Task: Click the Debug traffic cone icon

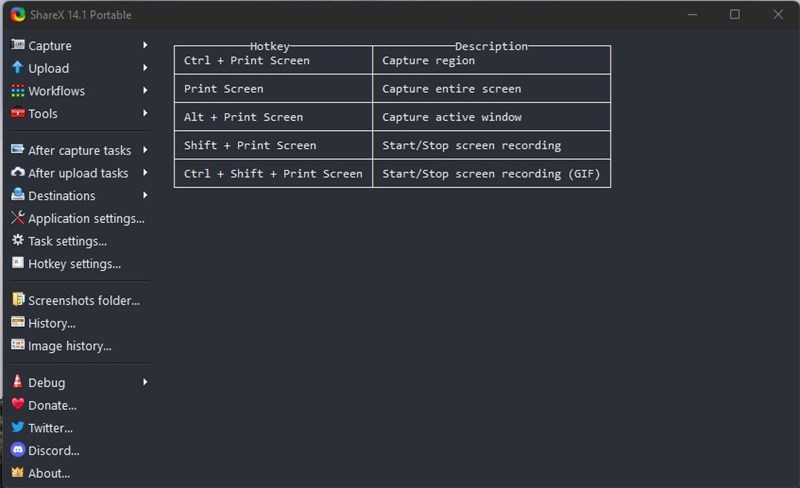Action: point(17,382)
